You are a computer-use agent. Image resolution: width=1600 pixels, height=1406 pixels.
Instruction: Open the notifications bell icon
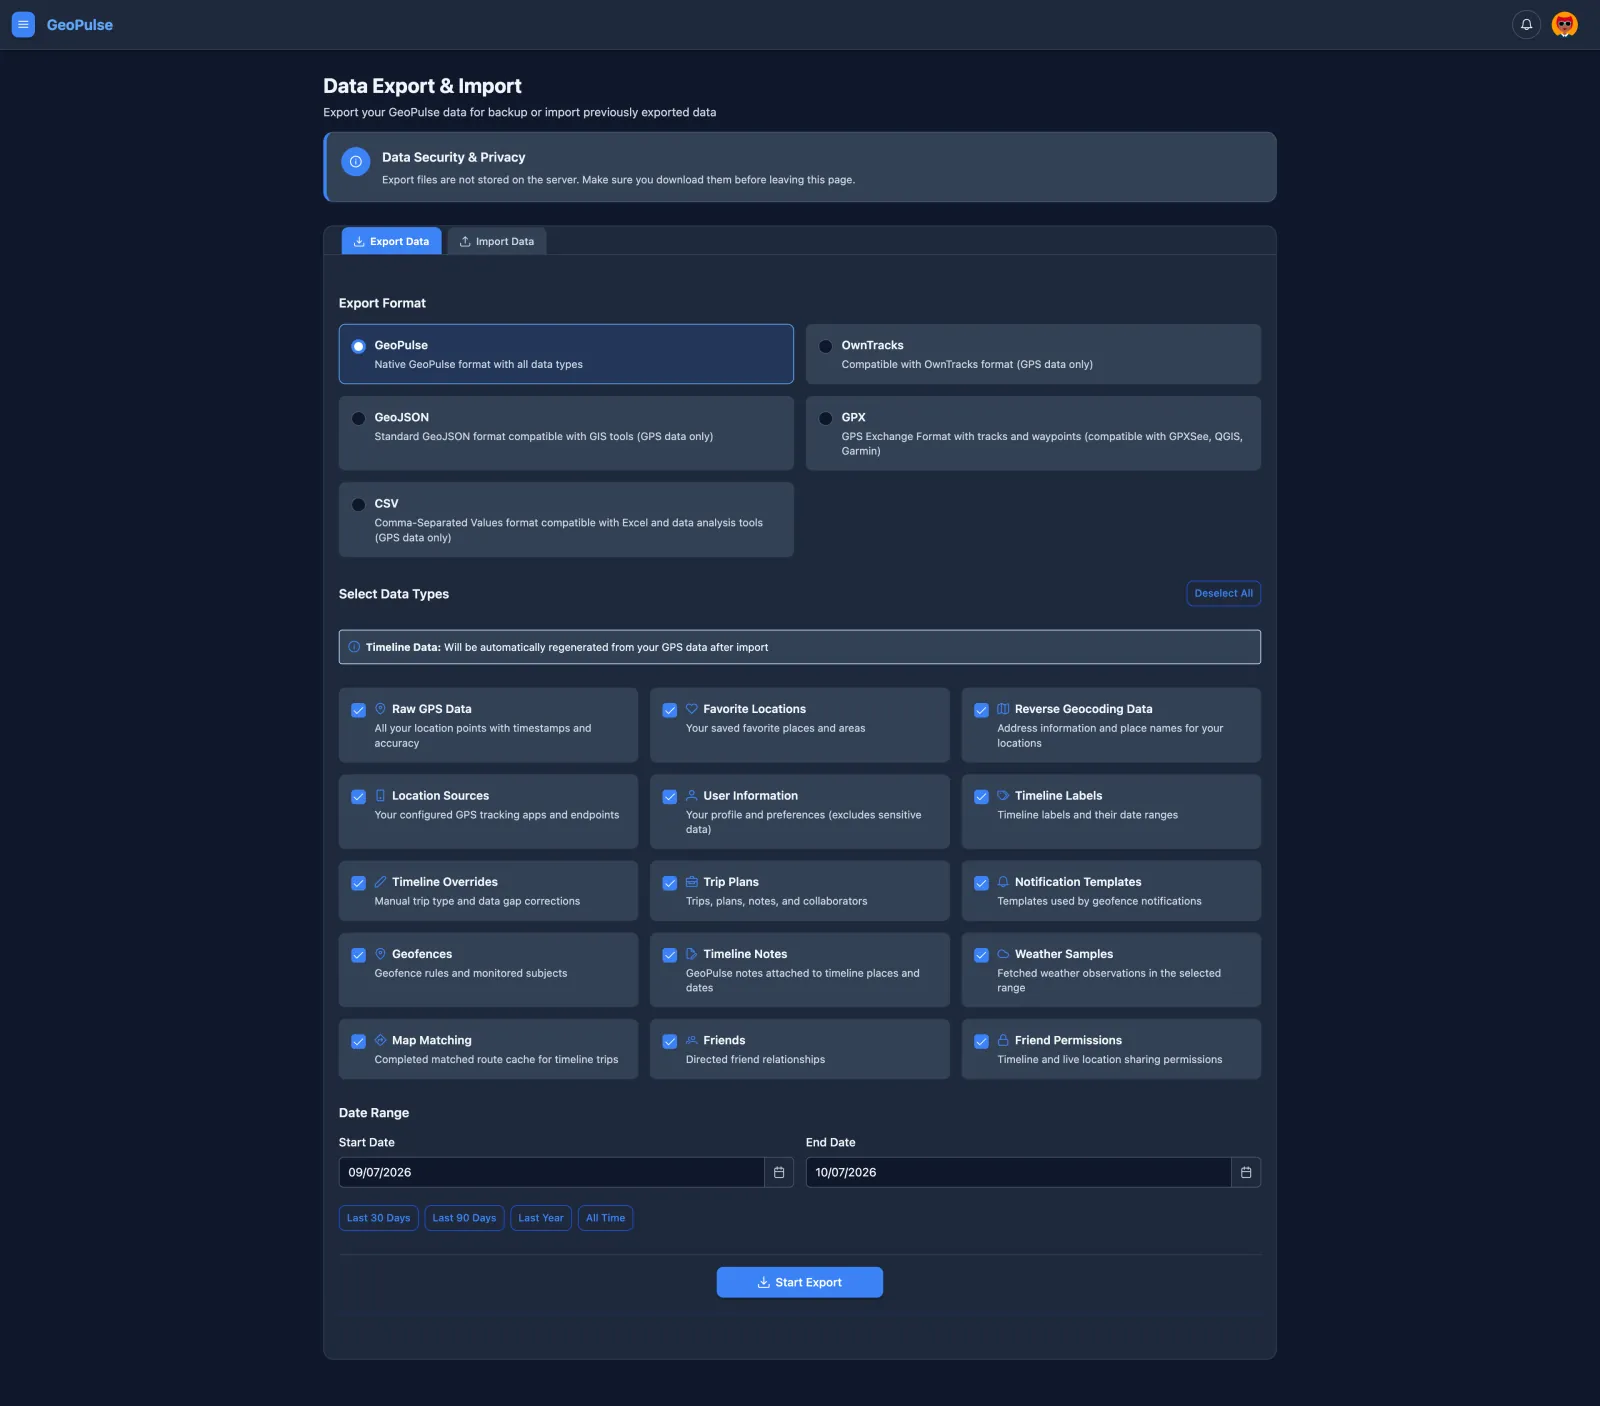click(x=1526, y=24)
